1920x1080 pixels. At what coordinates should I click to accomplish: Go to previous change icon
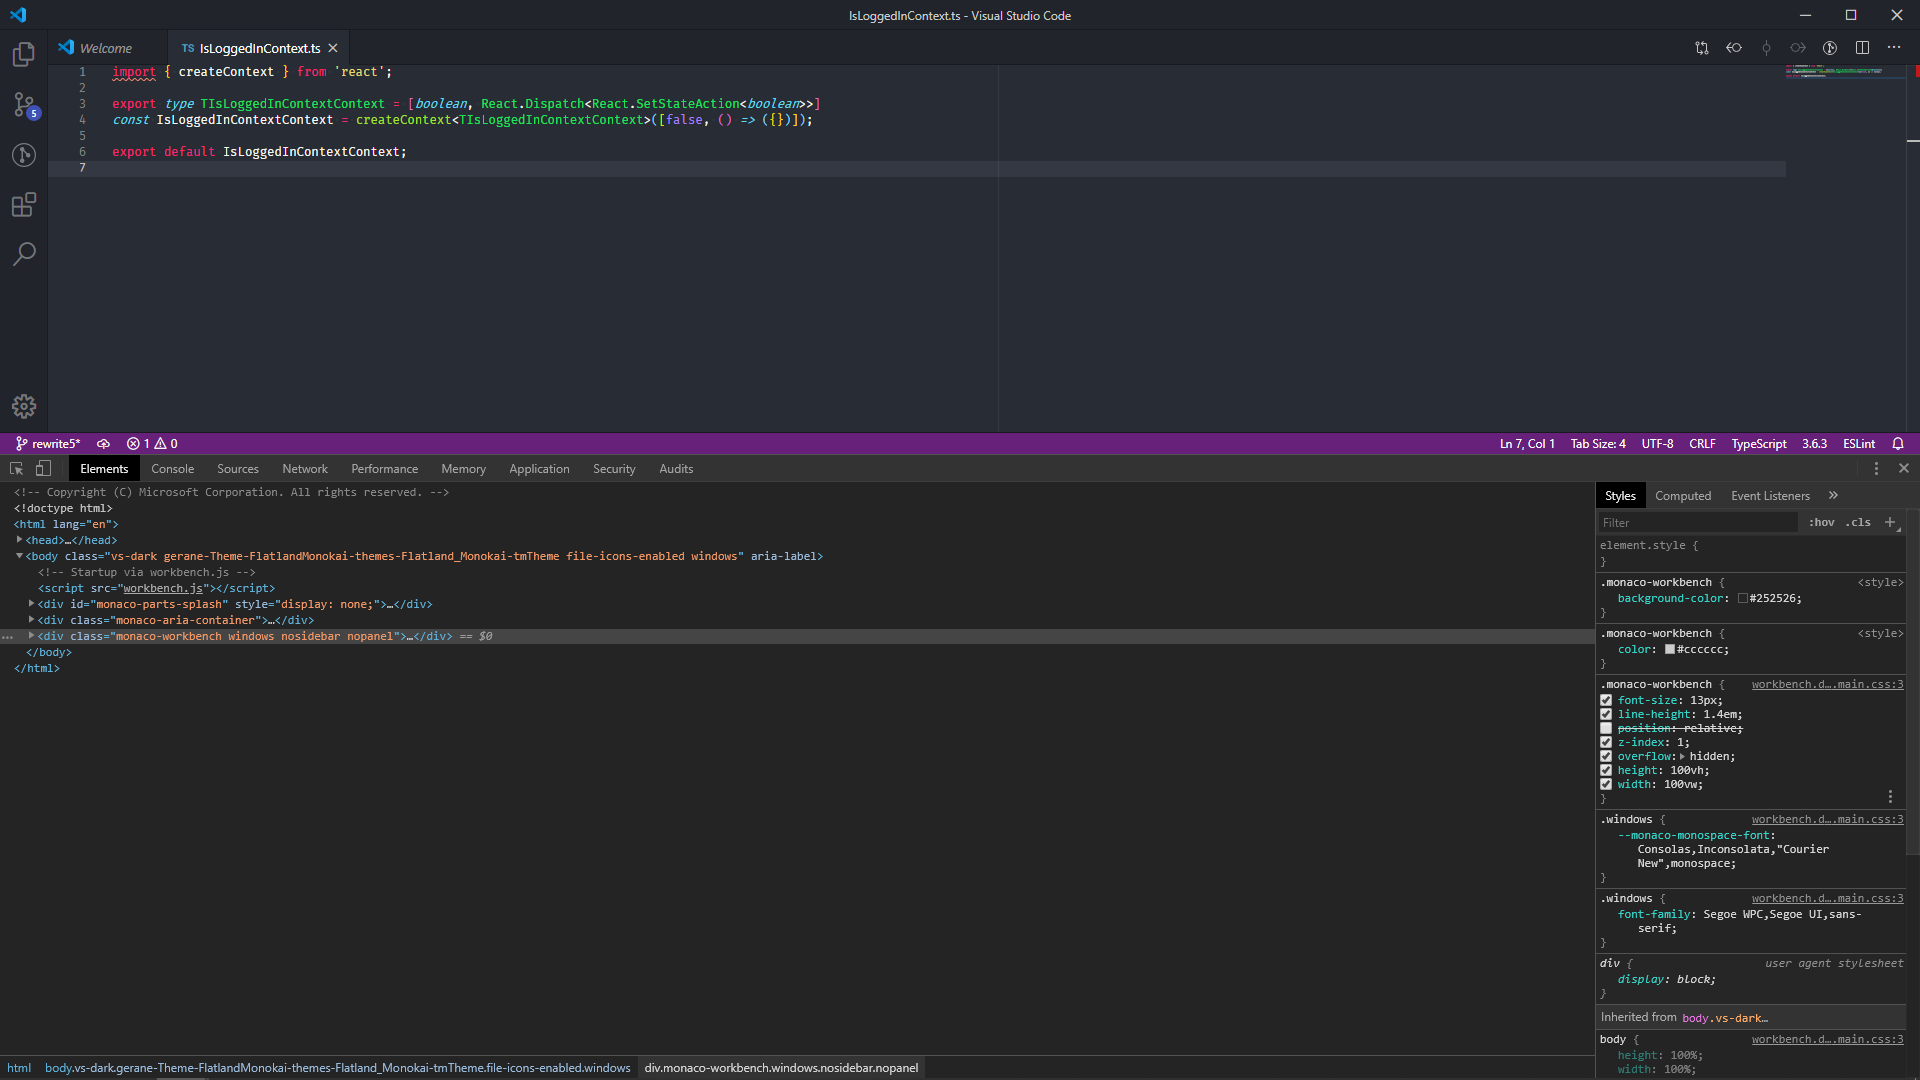tap(1734, 48)
